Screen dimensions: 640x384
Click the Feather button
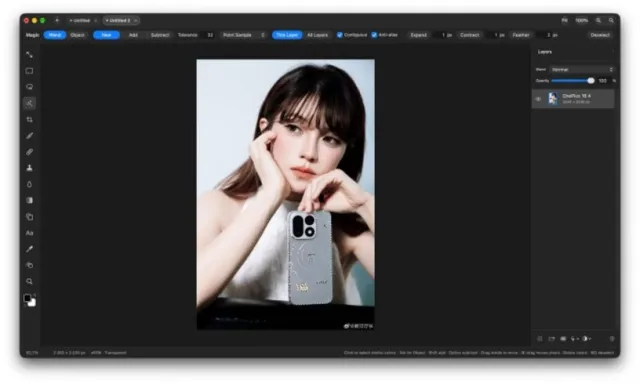pos(521,35)
